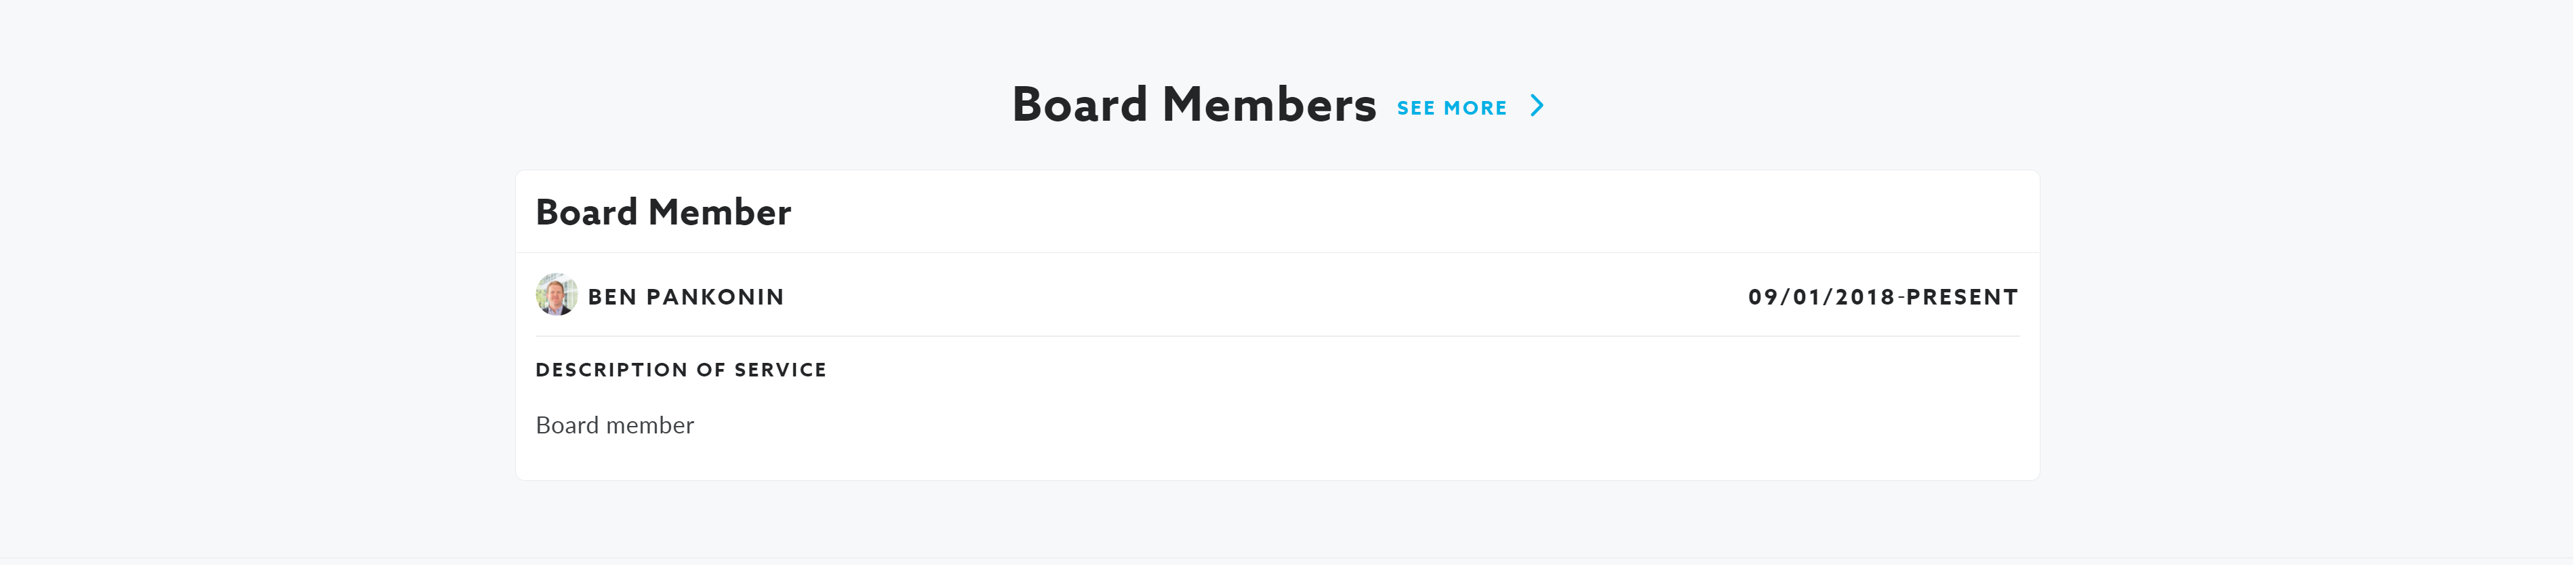This screenshot has width=2576, height=565.
Task: Click the word SEE in SEE MORE
Action: [x=1415, y=108]
